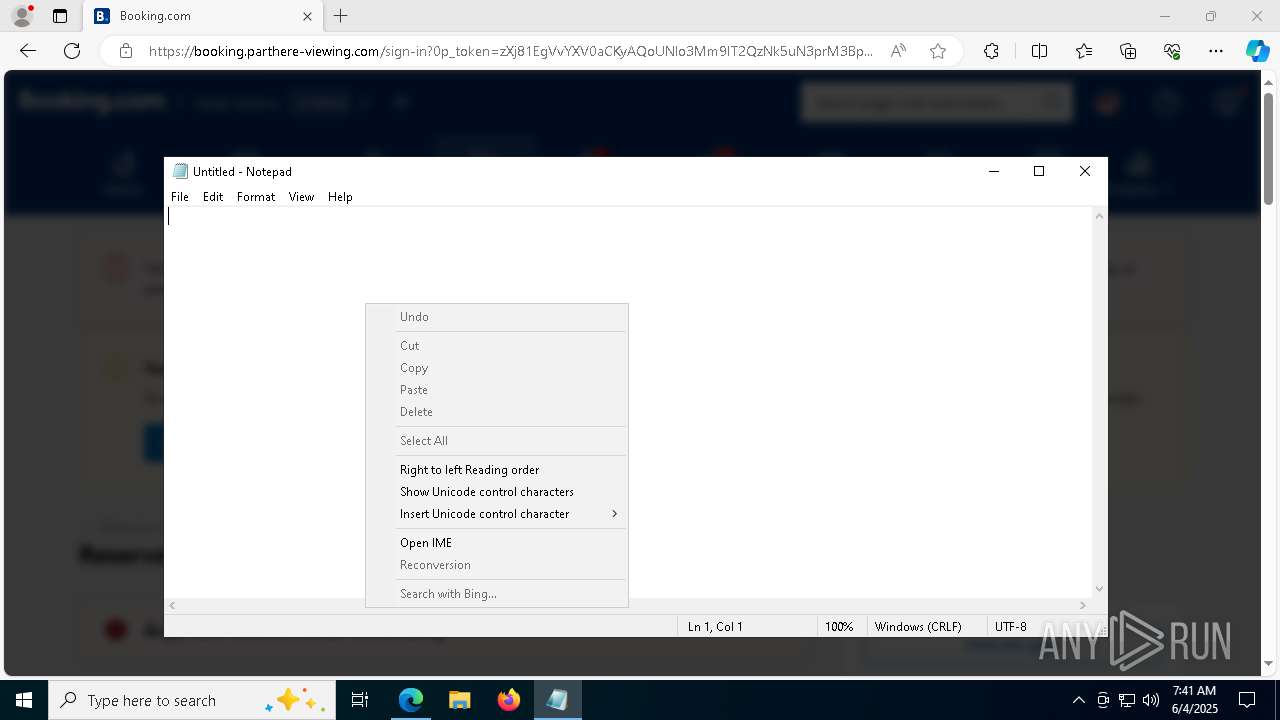Open the volume speaker icon
The height and width of the screenshot is (720, 1280).
(x=1150, y=700)
